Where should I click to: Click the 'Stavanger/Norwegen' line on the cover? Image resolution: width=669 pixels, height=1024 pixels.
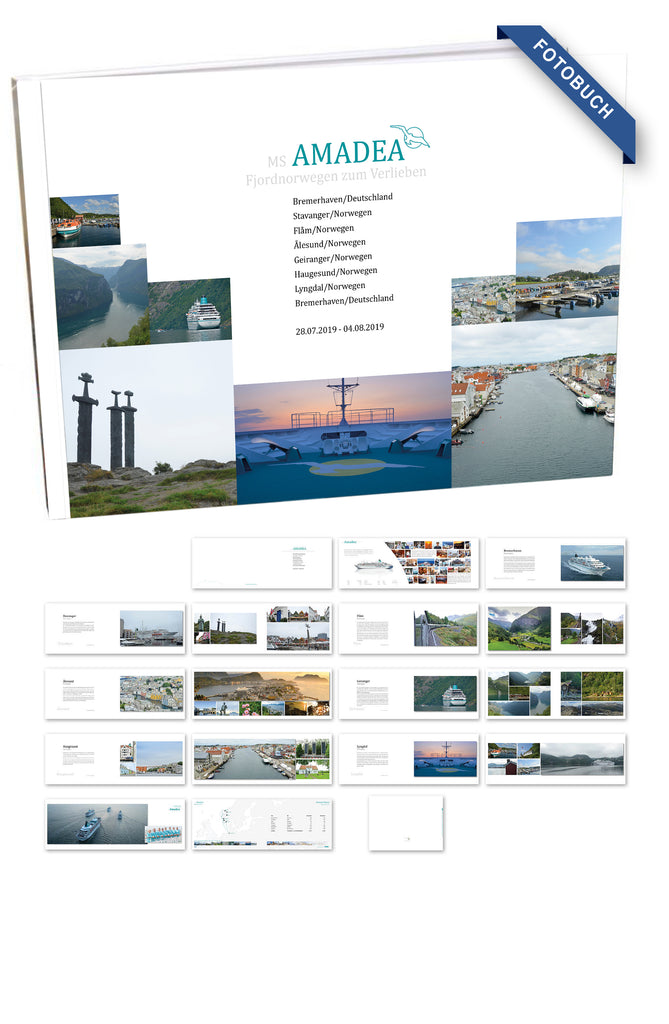pyautogui.click(x=332, y=214)
